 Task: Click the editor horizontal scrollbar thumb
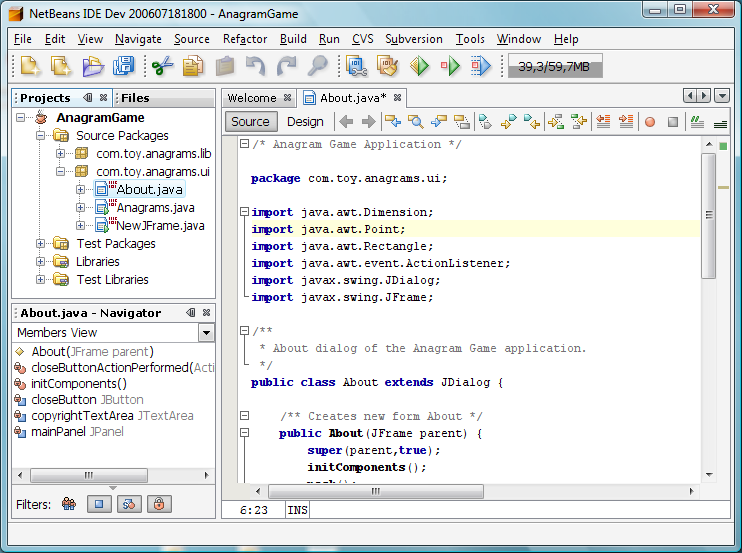tap(376, 491)
